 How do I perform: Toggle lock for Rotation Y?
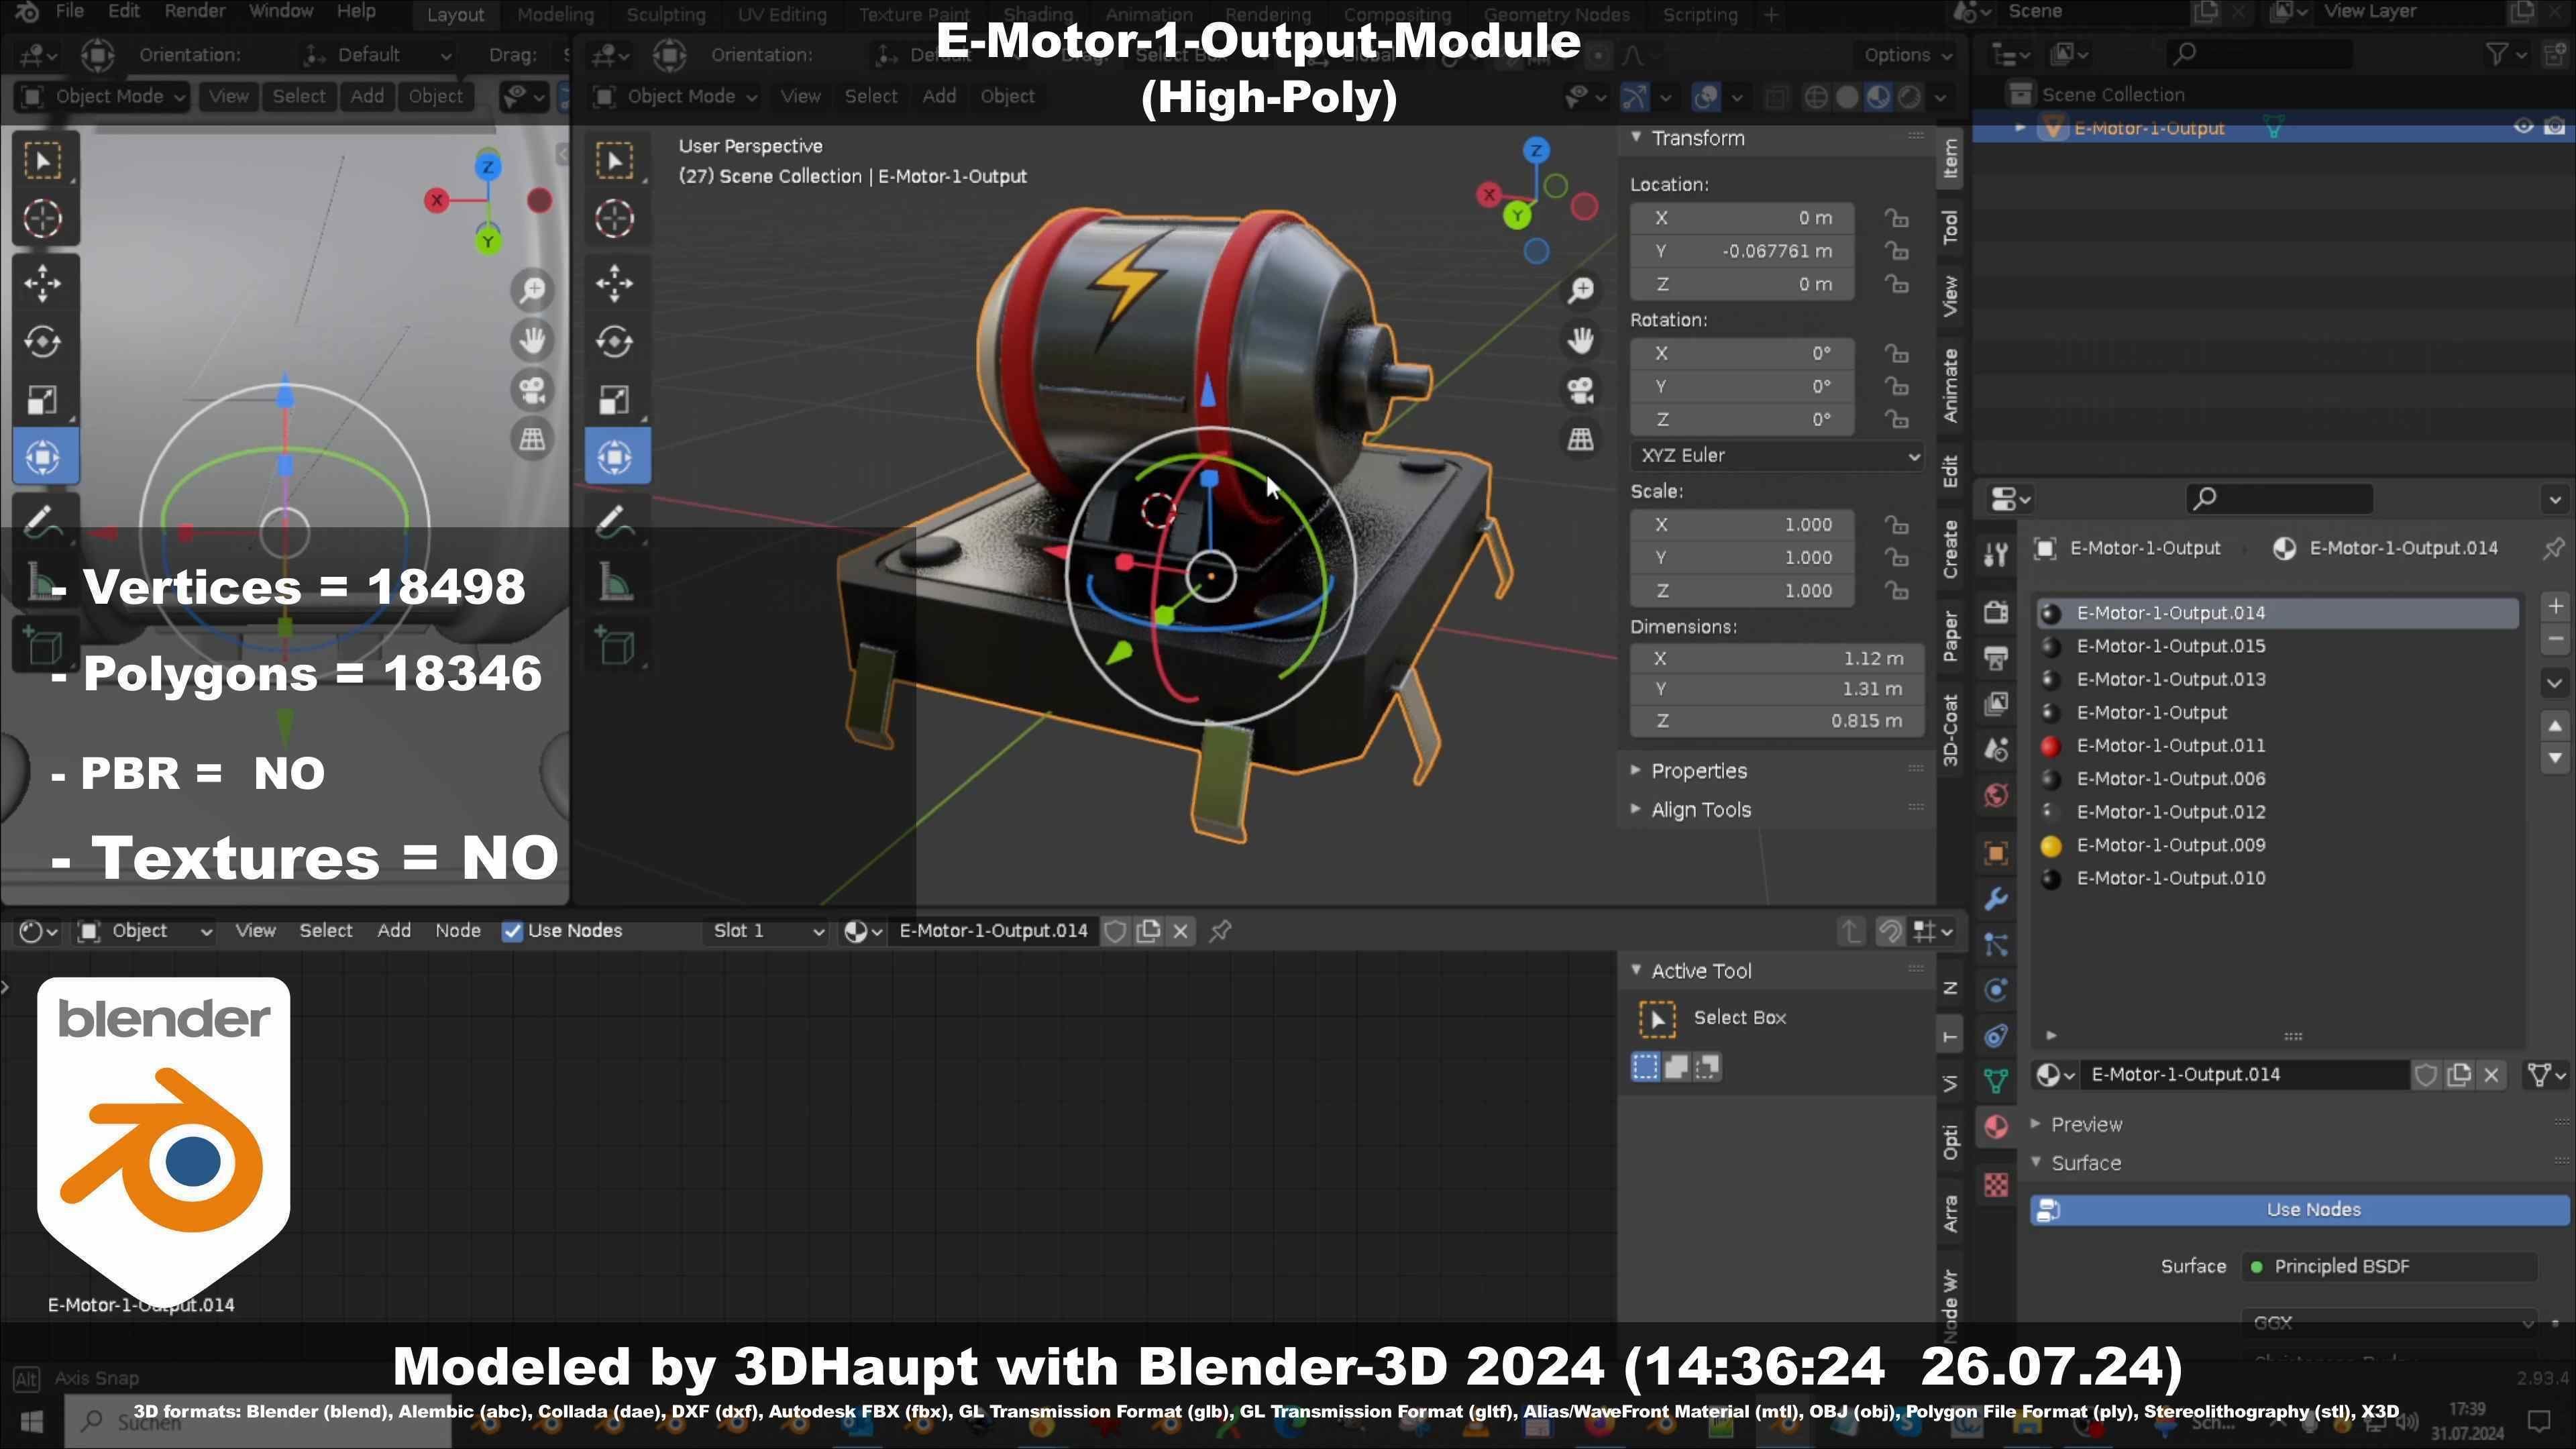click(1896, 387)
